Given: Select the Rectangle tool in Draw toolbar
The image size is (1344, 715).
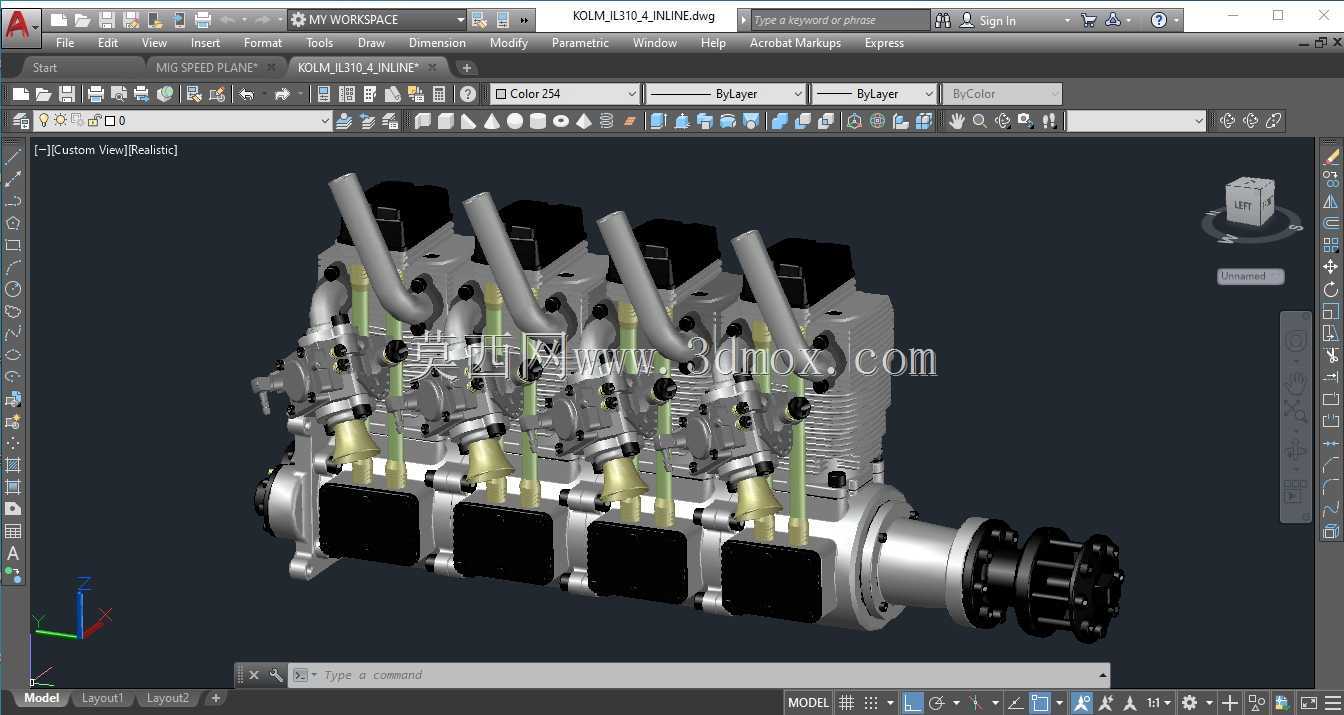Looking at the screenshot, I should click(x=13, y=245).
